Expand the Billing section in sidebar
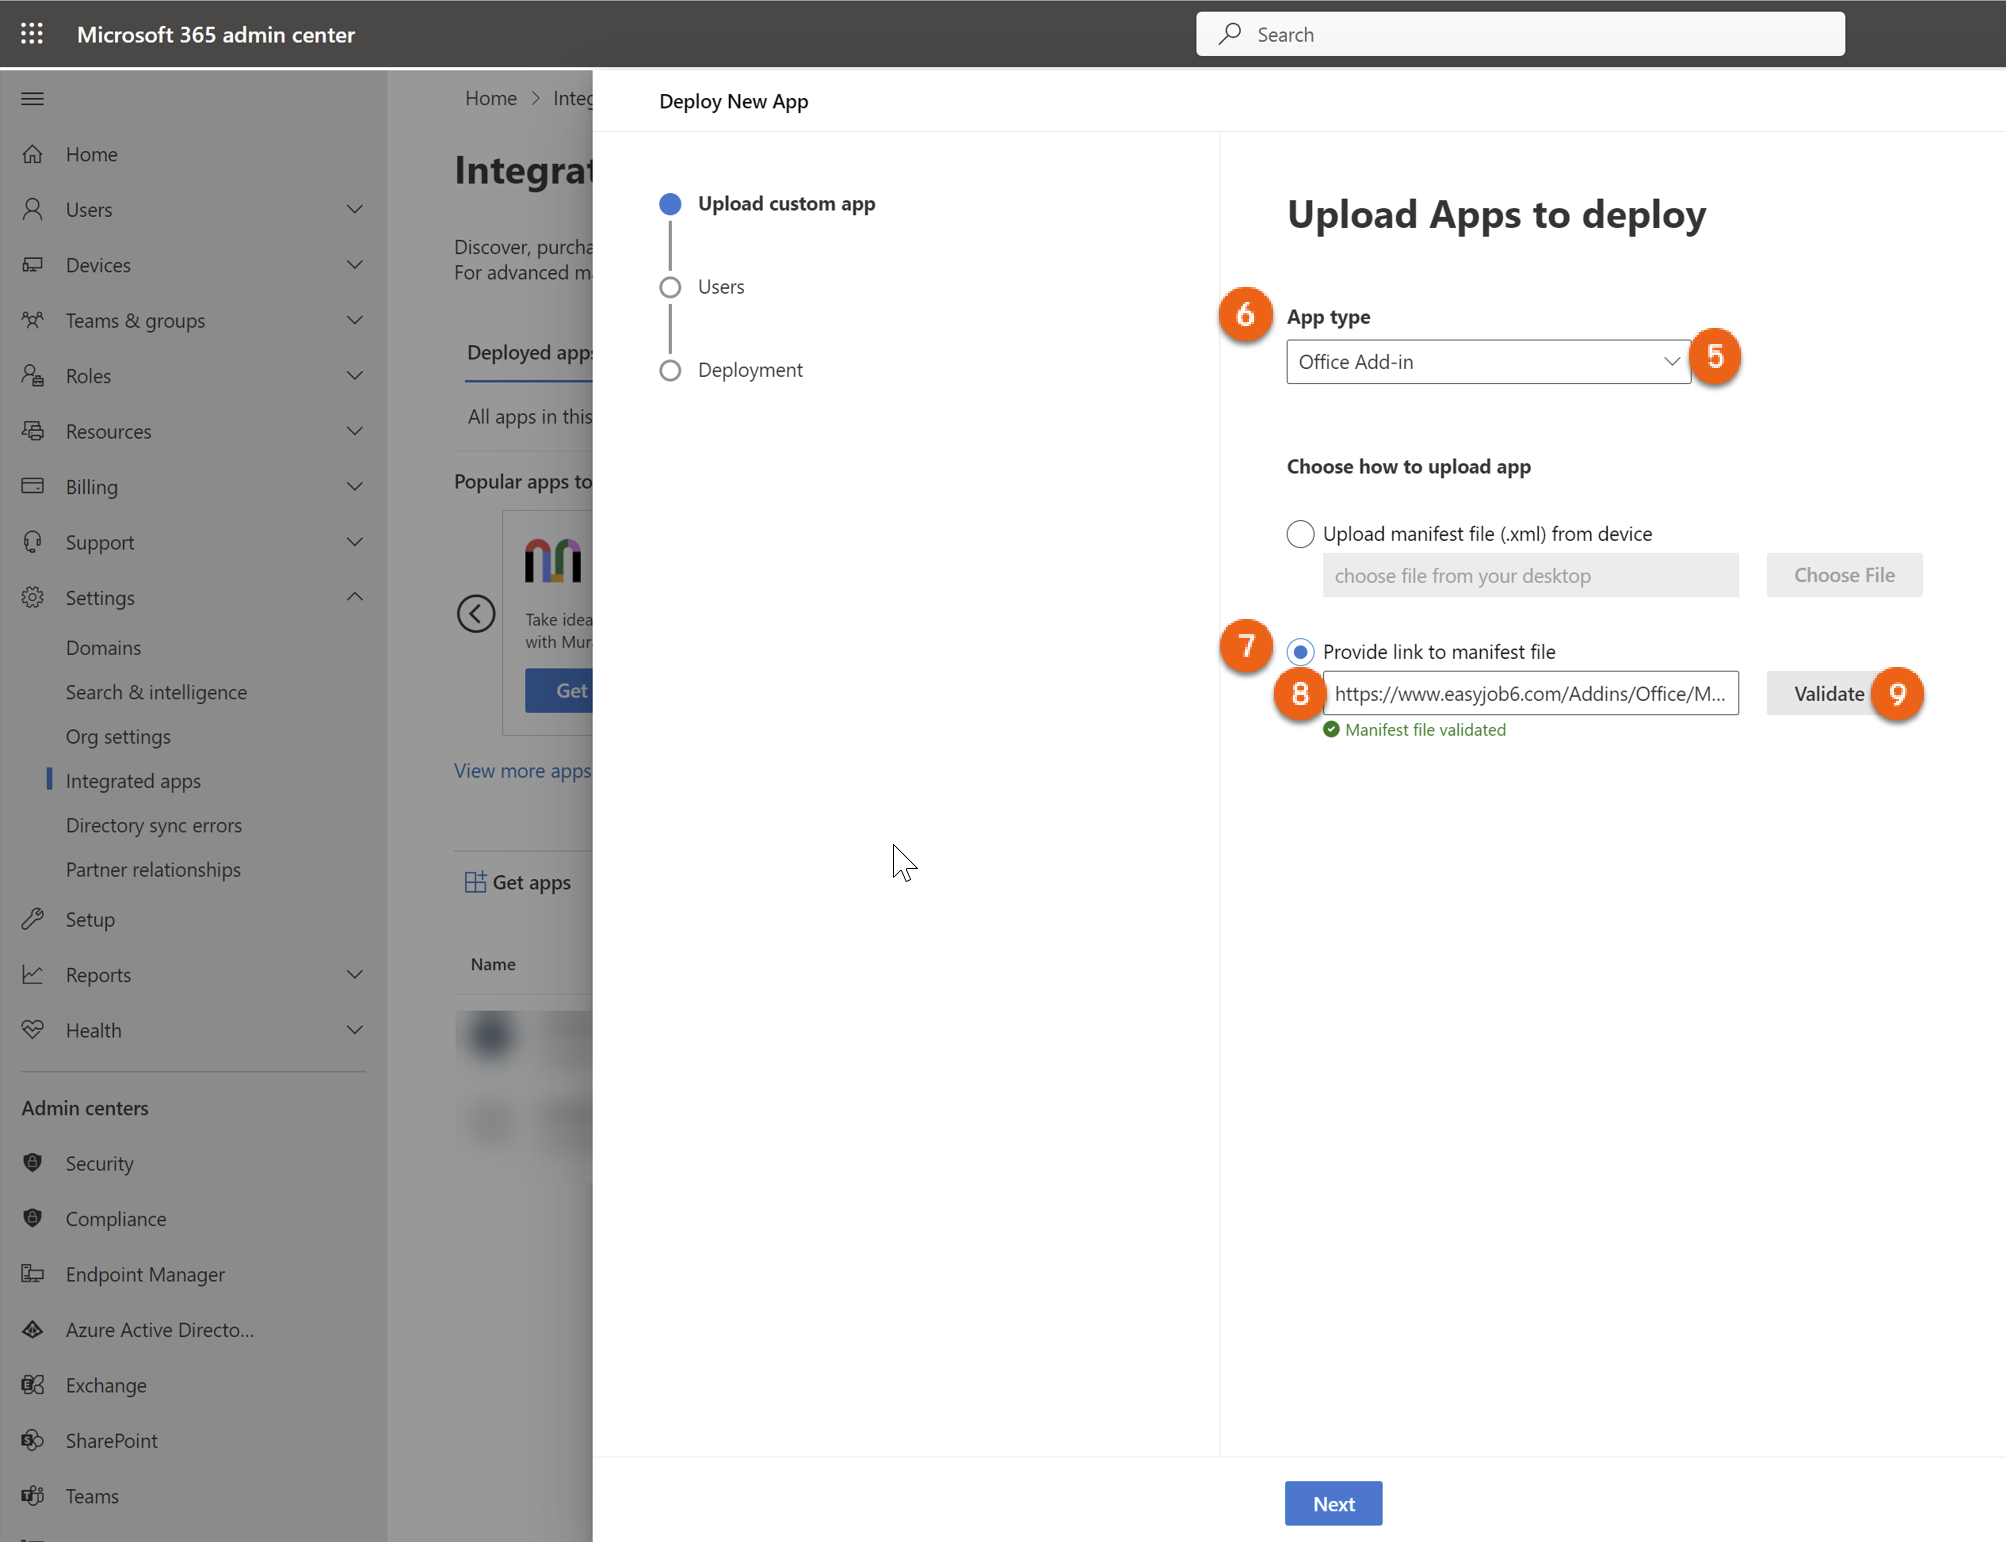Viewport: 2006px width, 1542px height. (354, 486)
